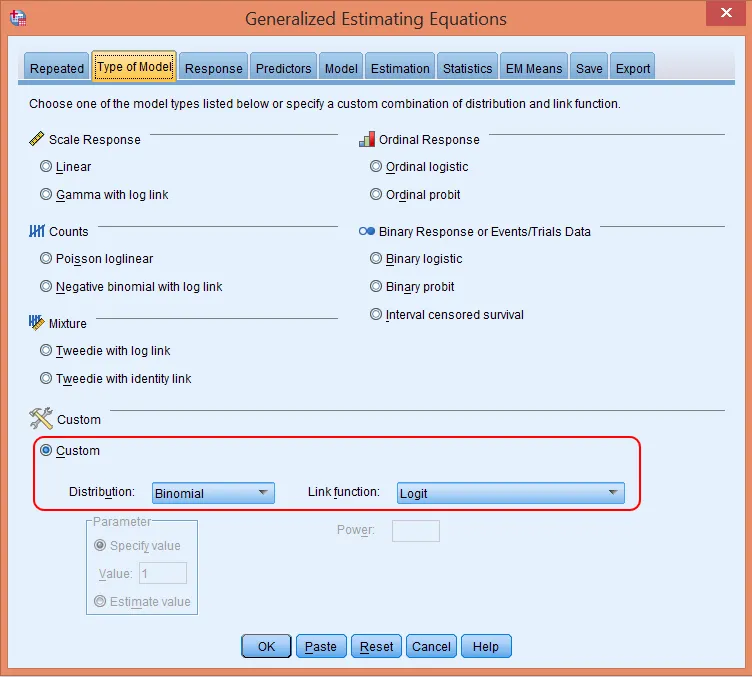Viewport: 752px width, 677px height.
Task: Click the tools icon beside Custom heading
Action: point(41,419)
